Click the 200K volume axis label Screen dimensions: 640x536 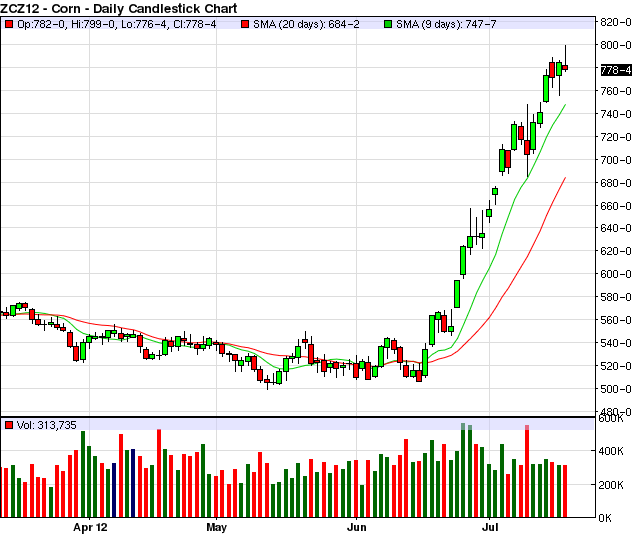click(x=611, y=485)
